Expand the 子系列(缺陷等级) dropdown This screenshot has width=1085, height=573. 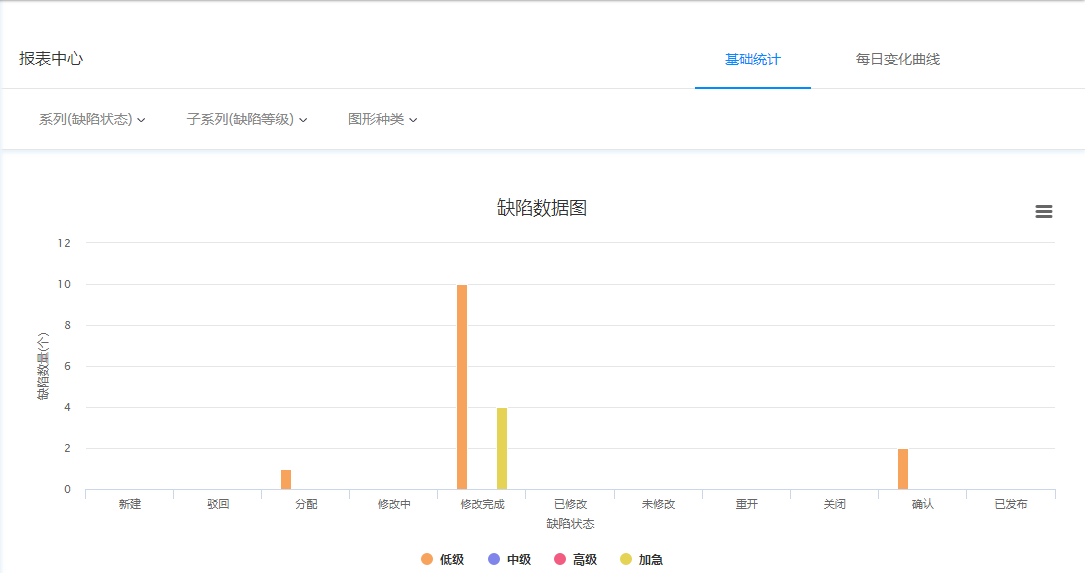[x=246, y=119]
